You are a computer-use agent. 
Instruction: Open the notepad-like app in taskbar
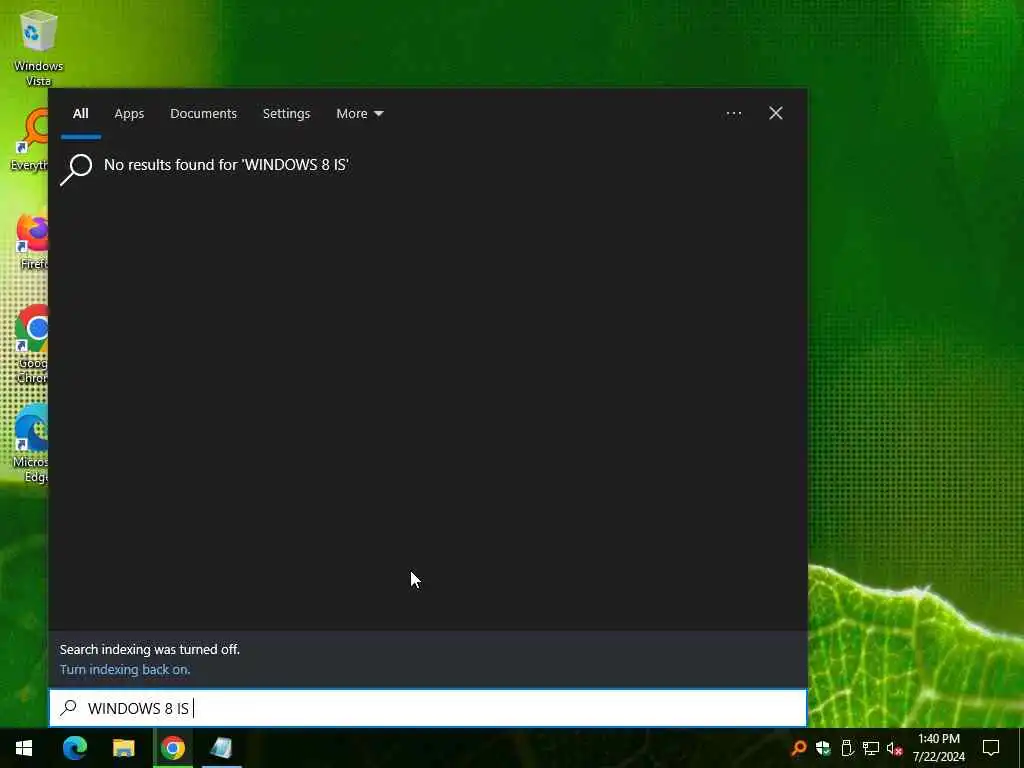click(221, 748)
